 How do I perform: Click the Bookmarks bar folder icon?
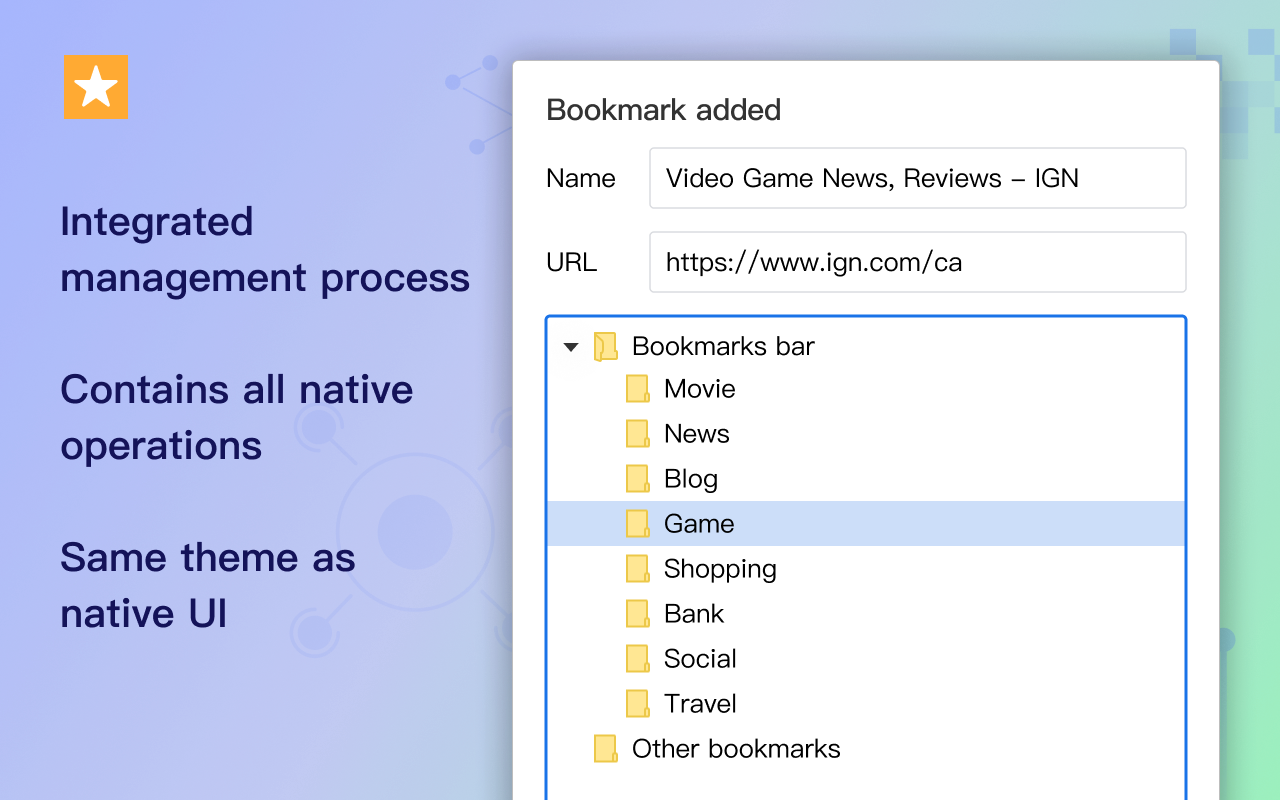(606, 347)
